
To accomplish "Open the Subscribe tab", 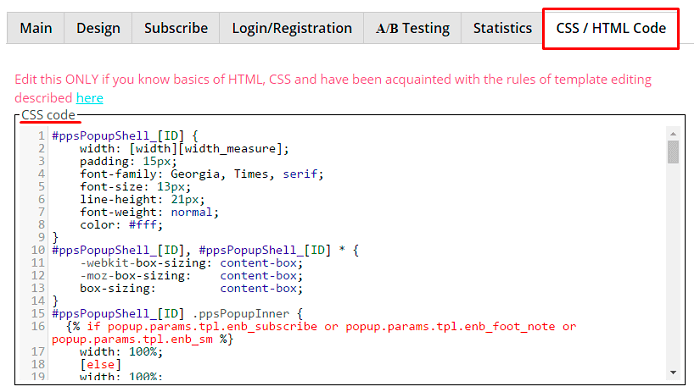I will click(x=176, y=28).
